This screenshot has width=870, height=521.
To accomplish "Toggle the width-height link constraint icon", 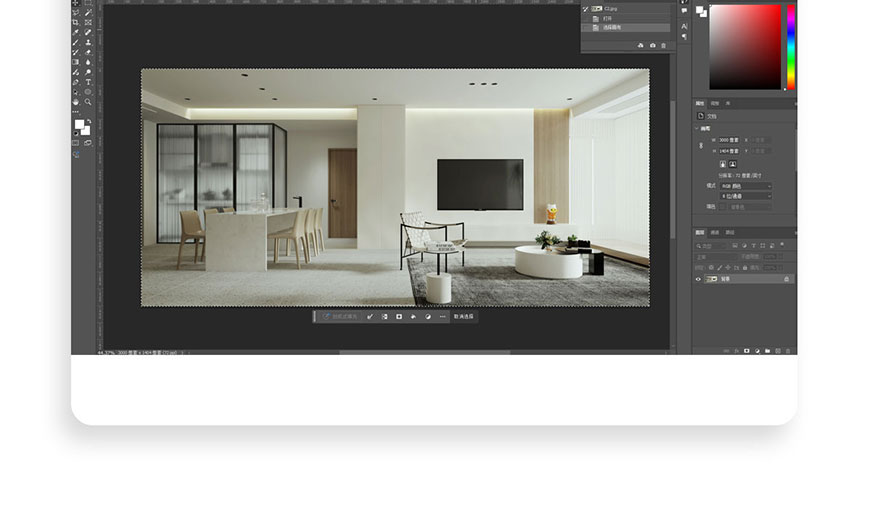I will tap(701, 145).
